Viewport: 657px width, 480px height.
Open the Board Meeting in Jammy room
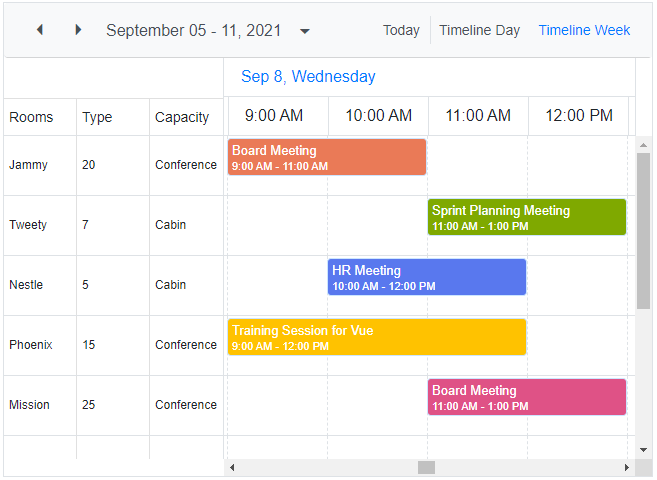tap(327, 157)
